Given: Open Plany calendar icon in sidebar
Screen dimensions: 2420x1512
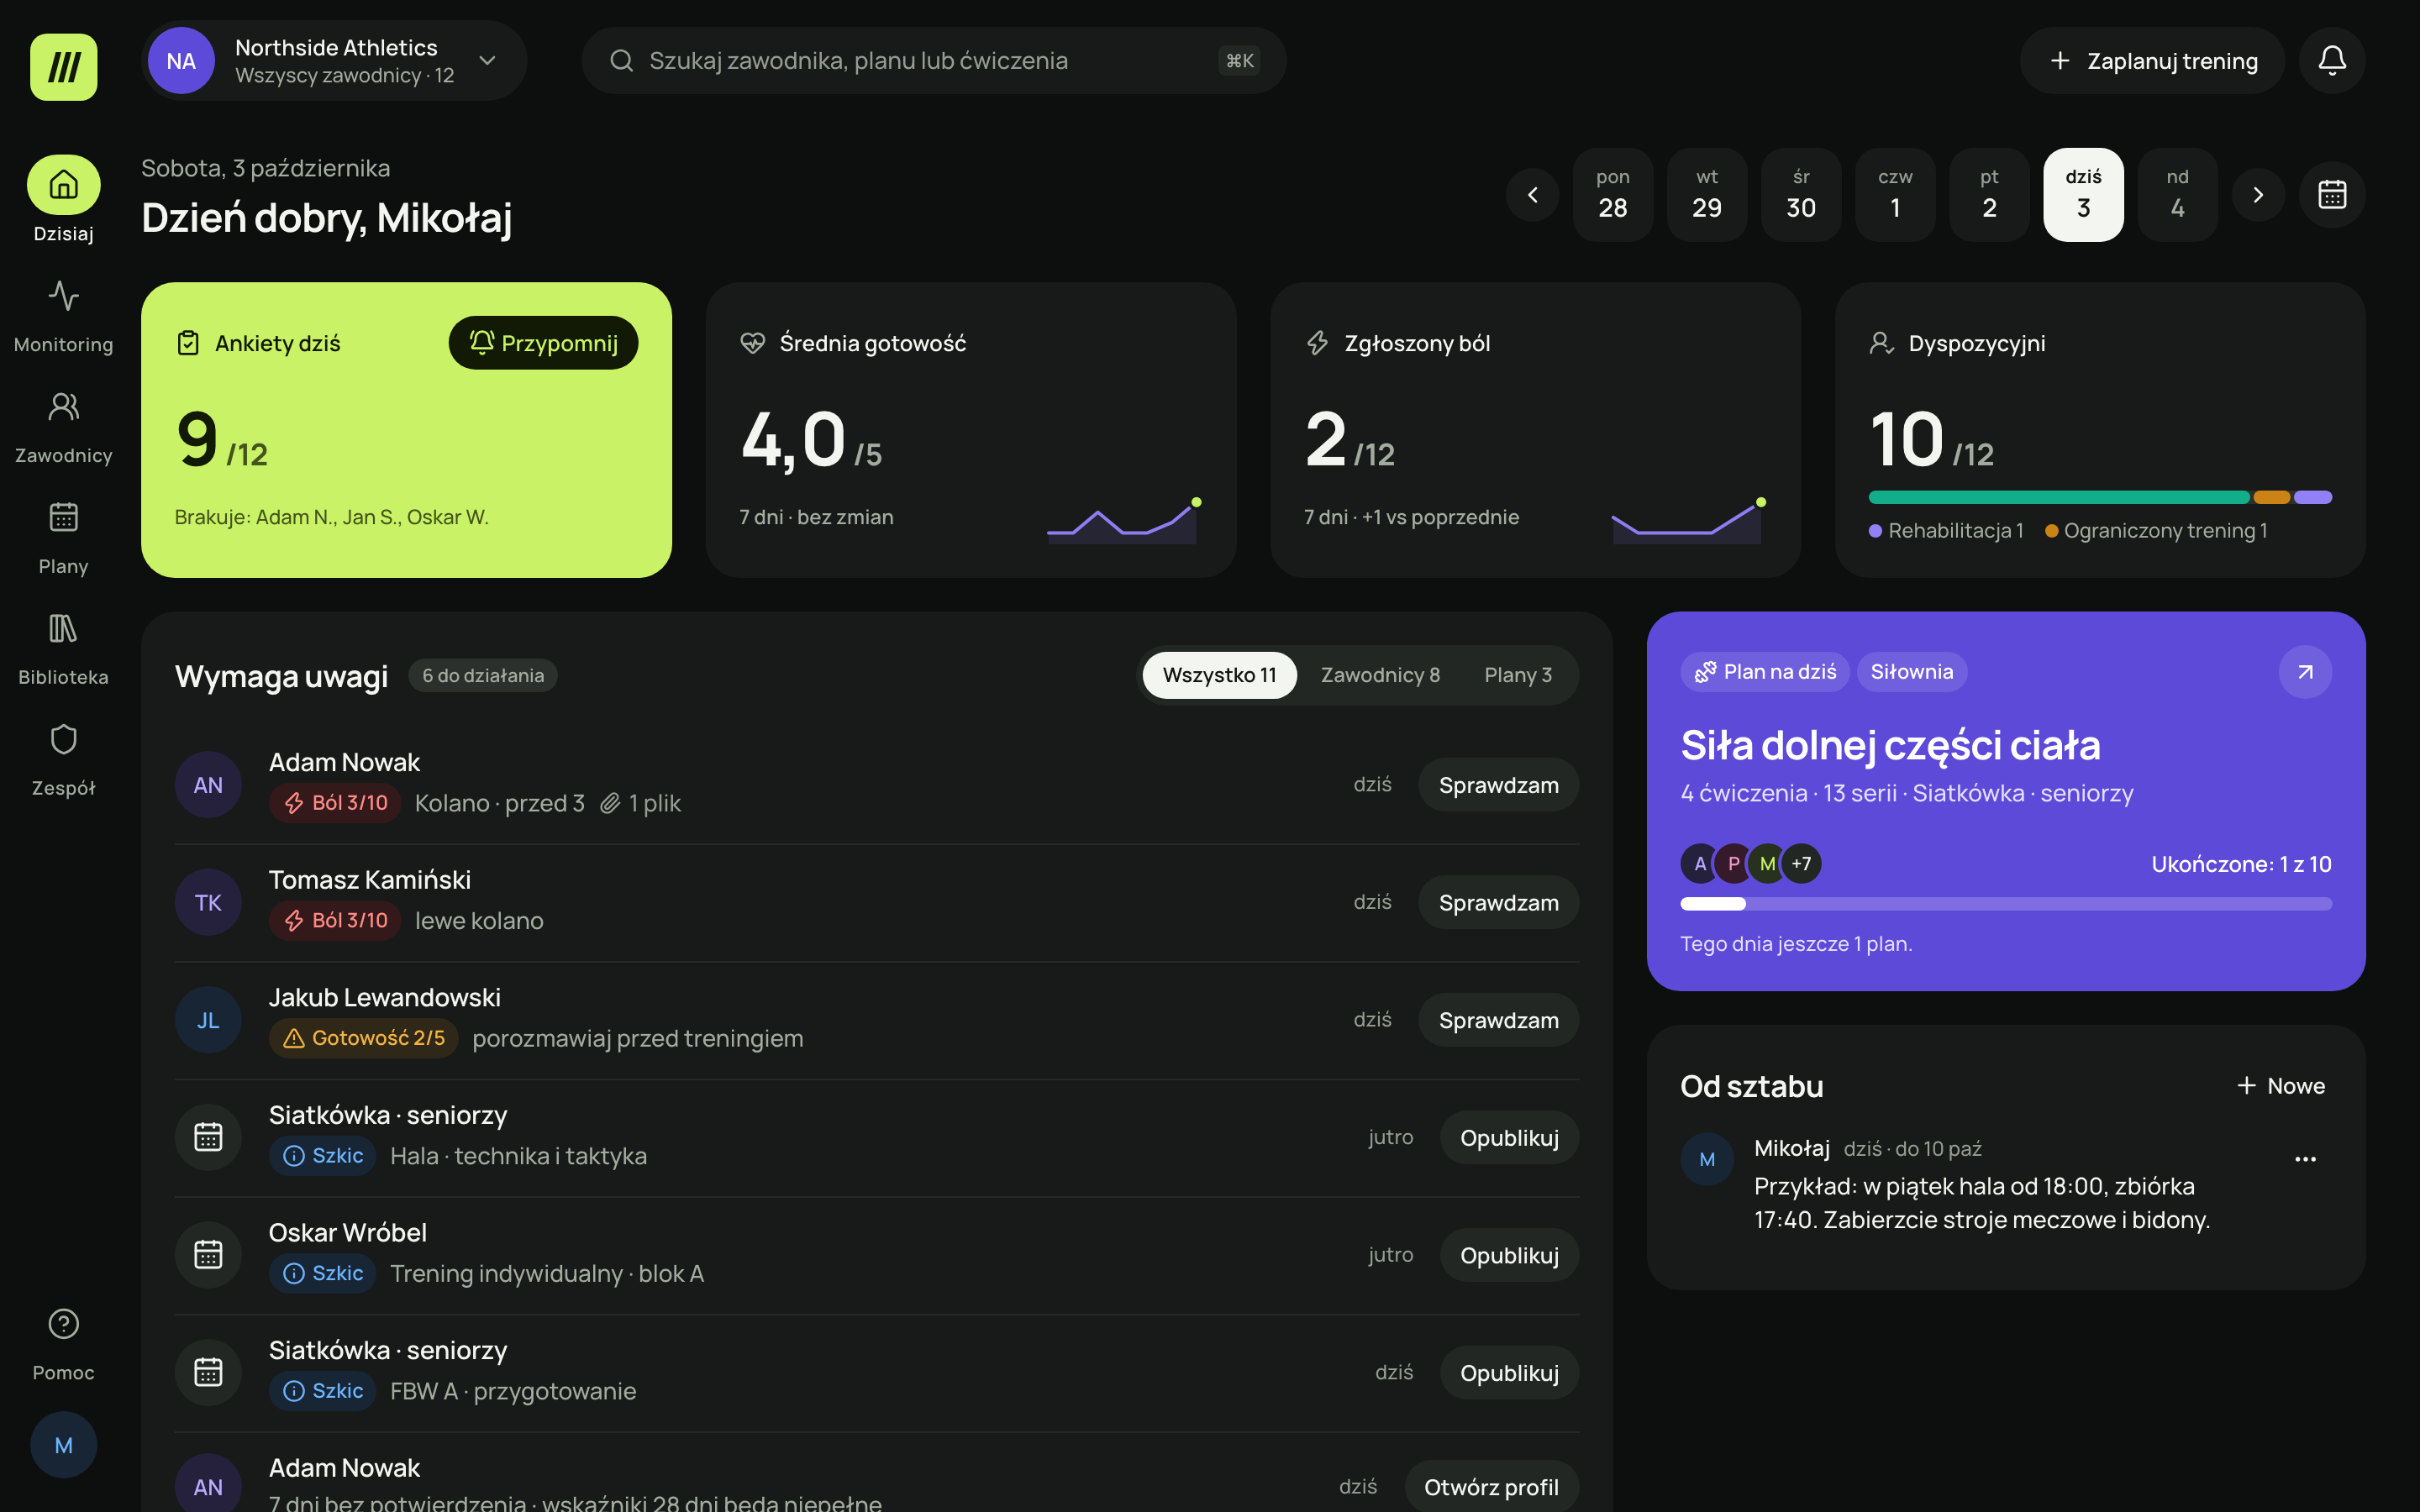Looking at the screenshot, I should [63, 518].
